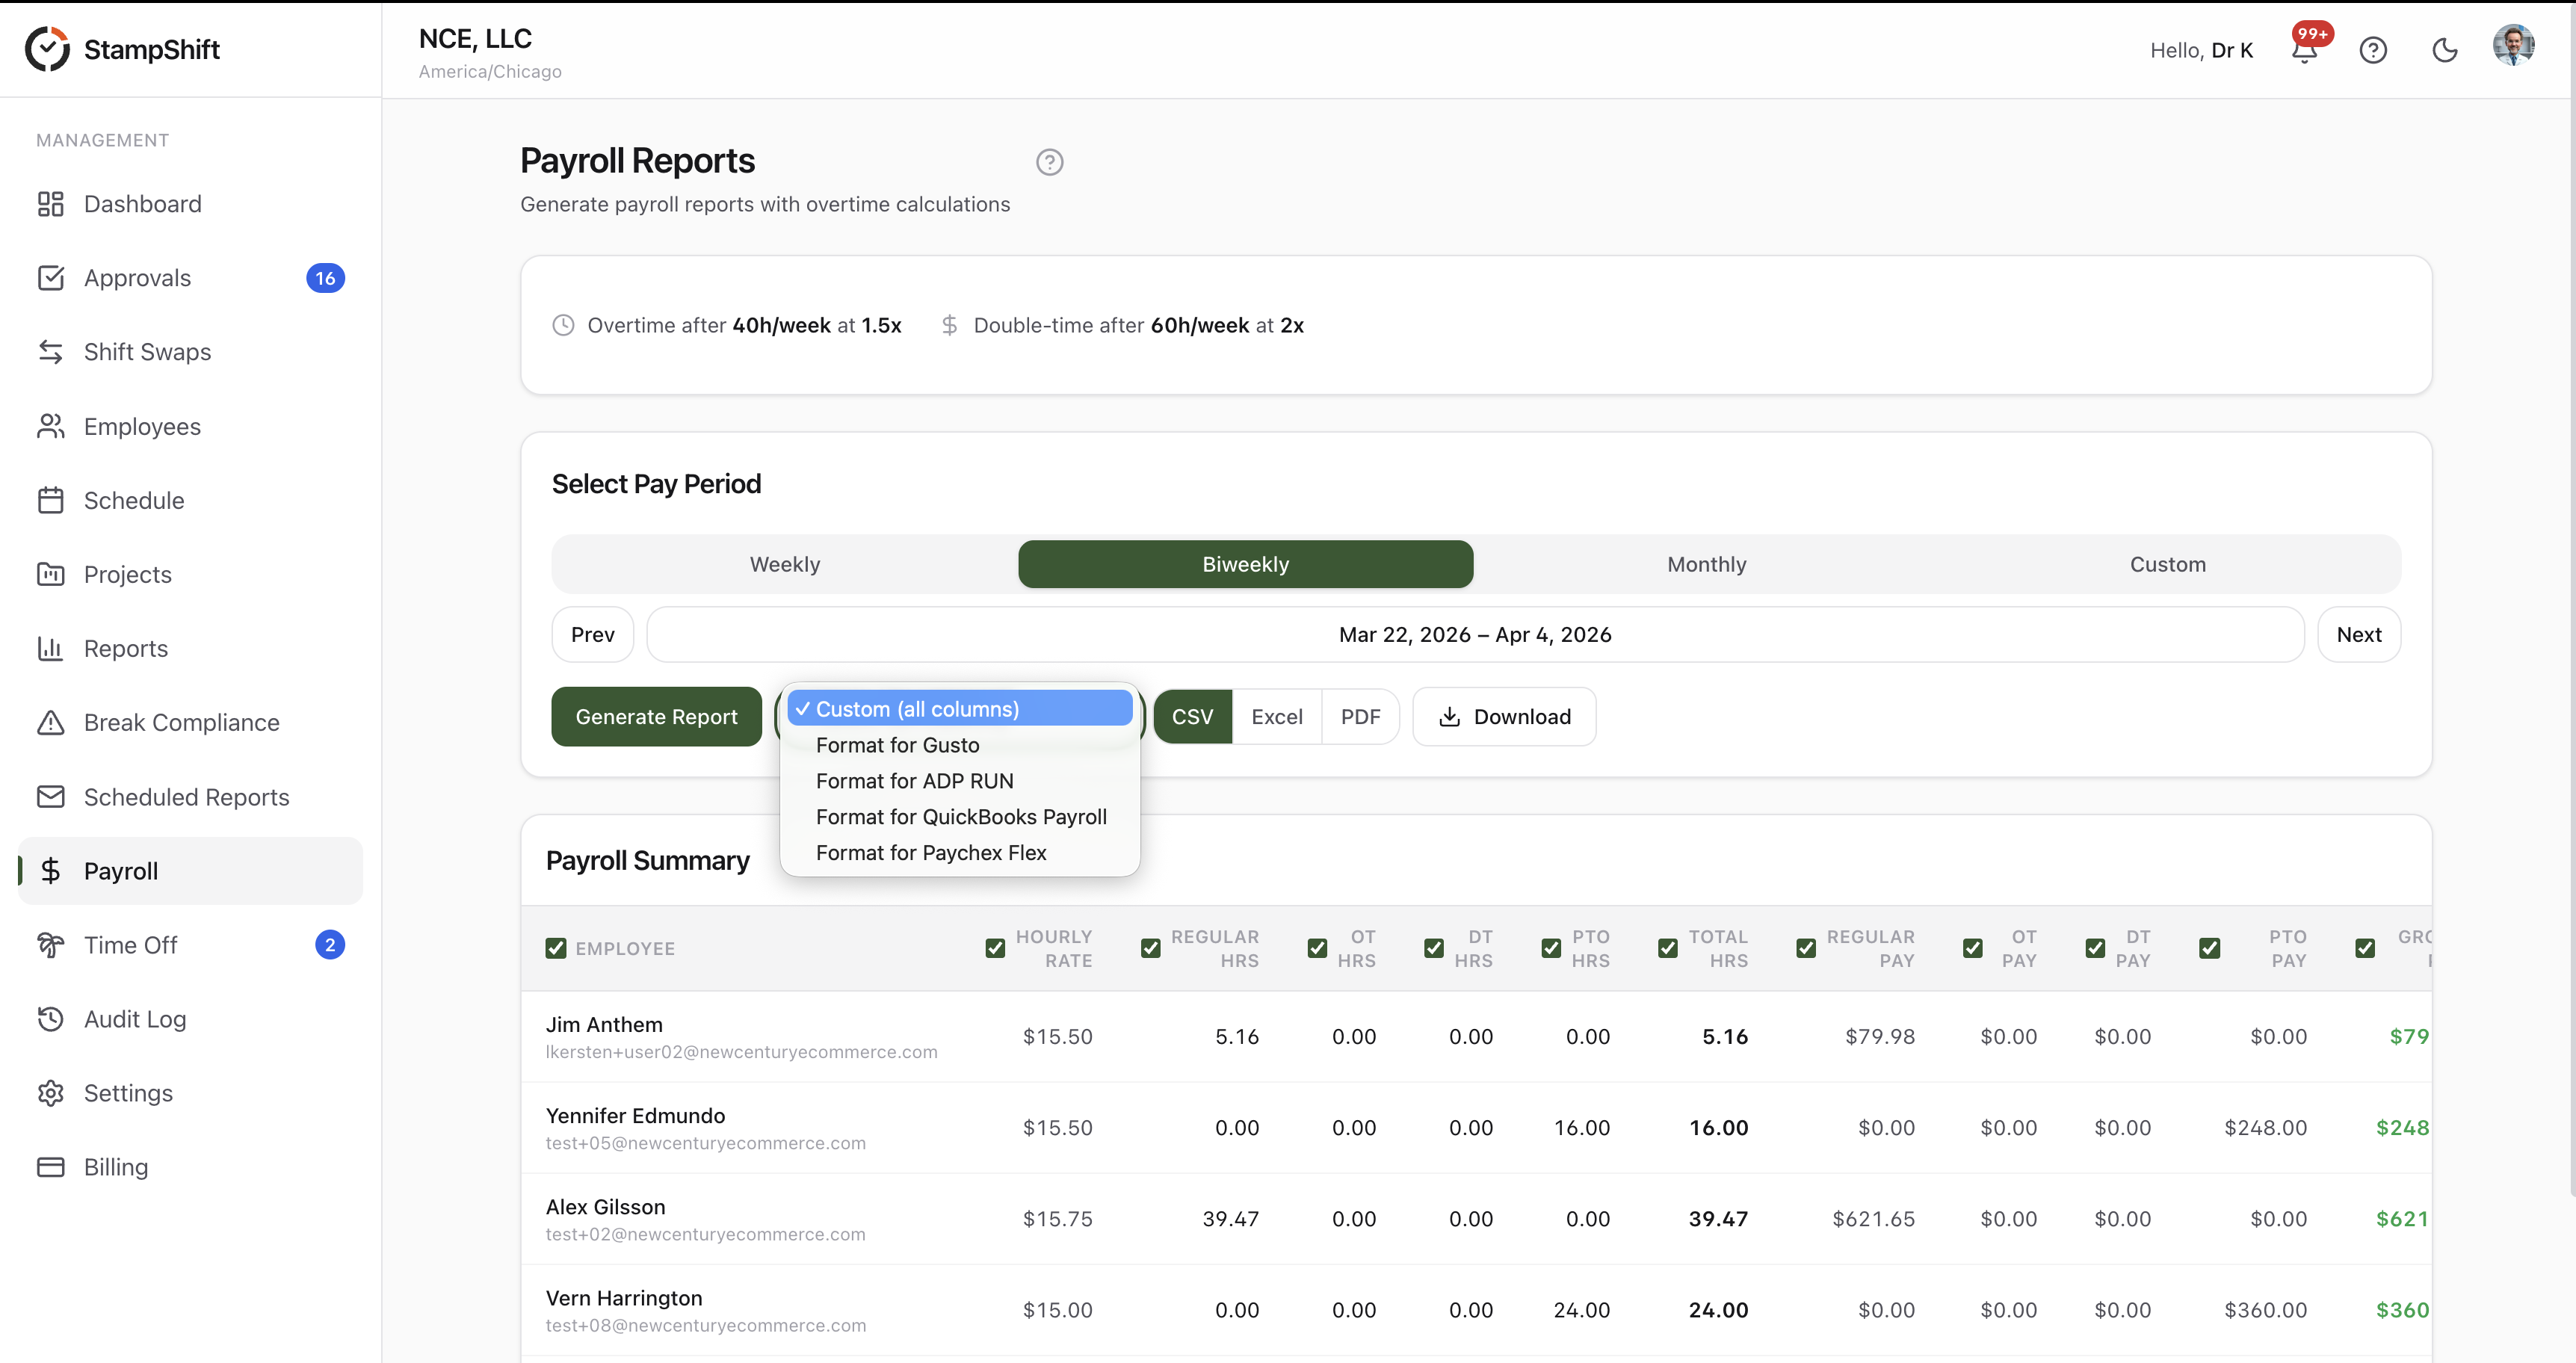Open the notifications bell icon

pyautogui.click(x=2304, y=50)
